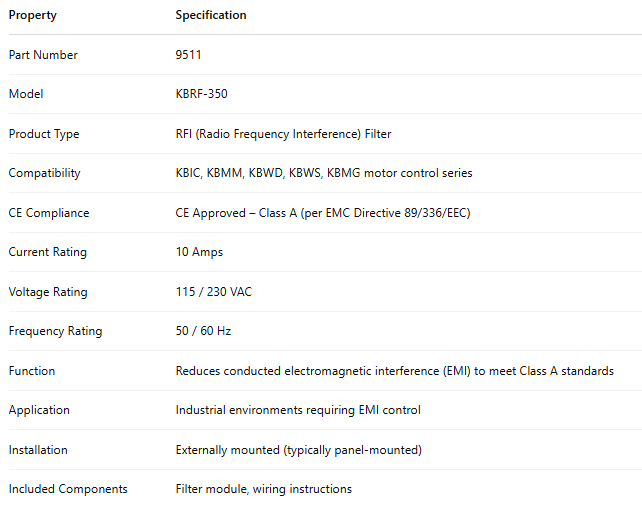642x513 pixels.
Task: Click the Compatibility row label
Action: [x=44, y=173]
